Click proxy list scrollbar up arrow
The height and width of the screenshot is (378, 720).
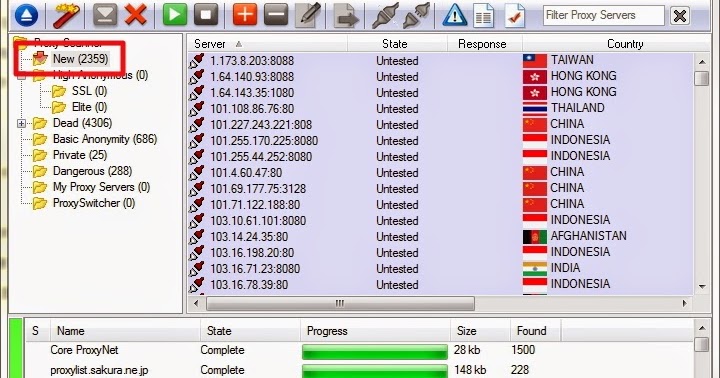(x=702, y=62)
